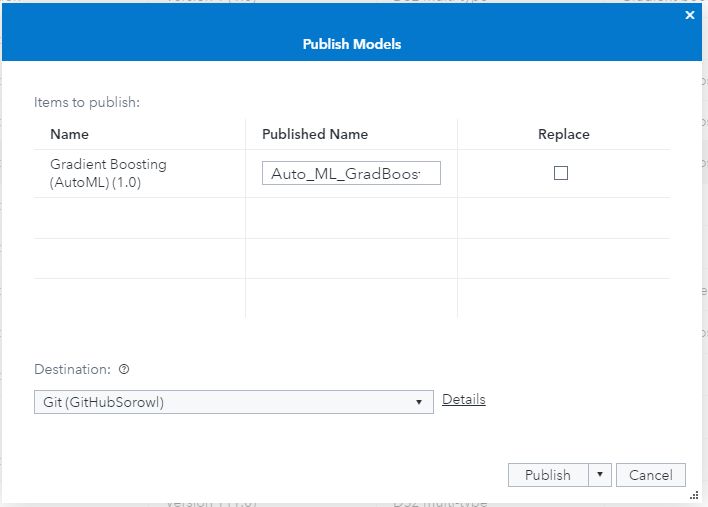708x507 pixels.
Task: Click the Destination help question mark icon
Action: coord(124,369)
